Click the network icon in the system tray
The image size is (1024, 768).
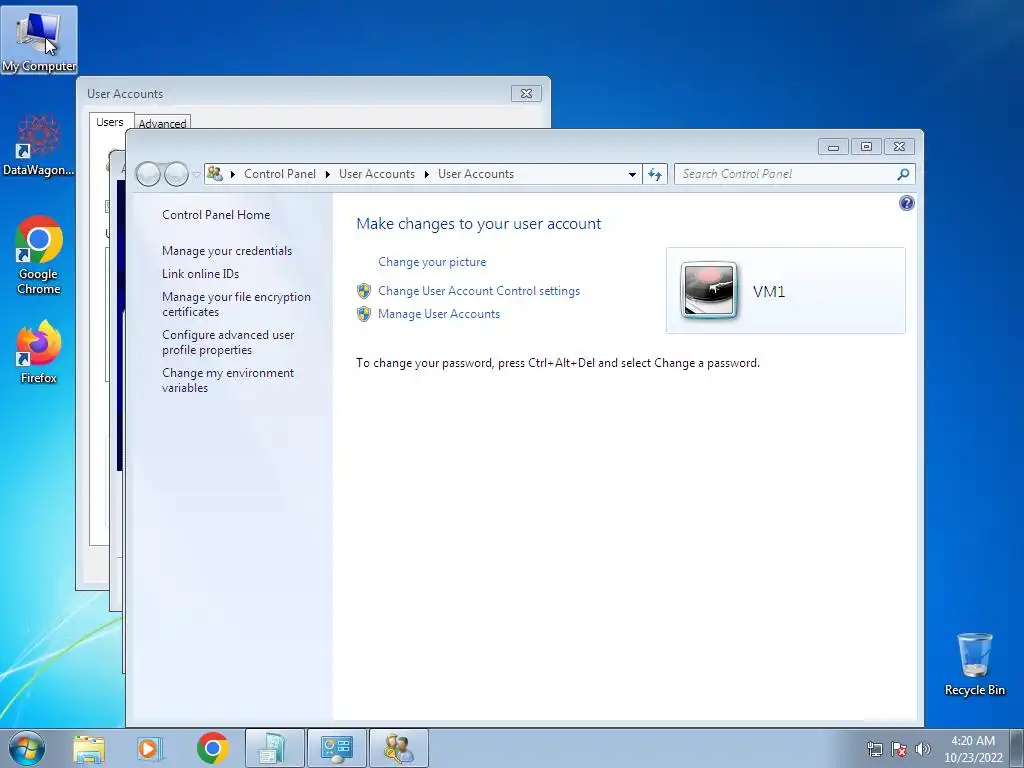[x=874, y=749]
